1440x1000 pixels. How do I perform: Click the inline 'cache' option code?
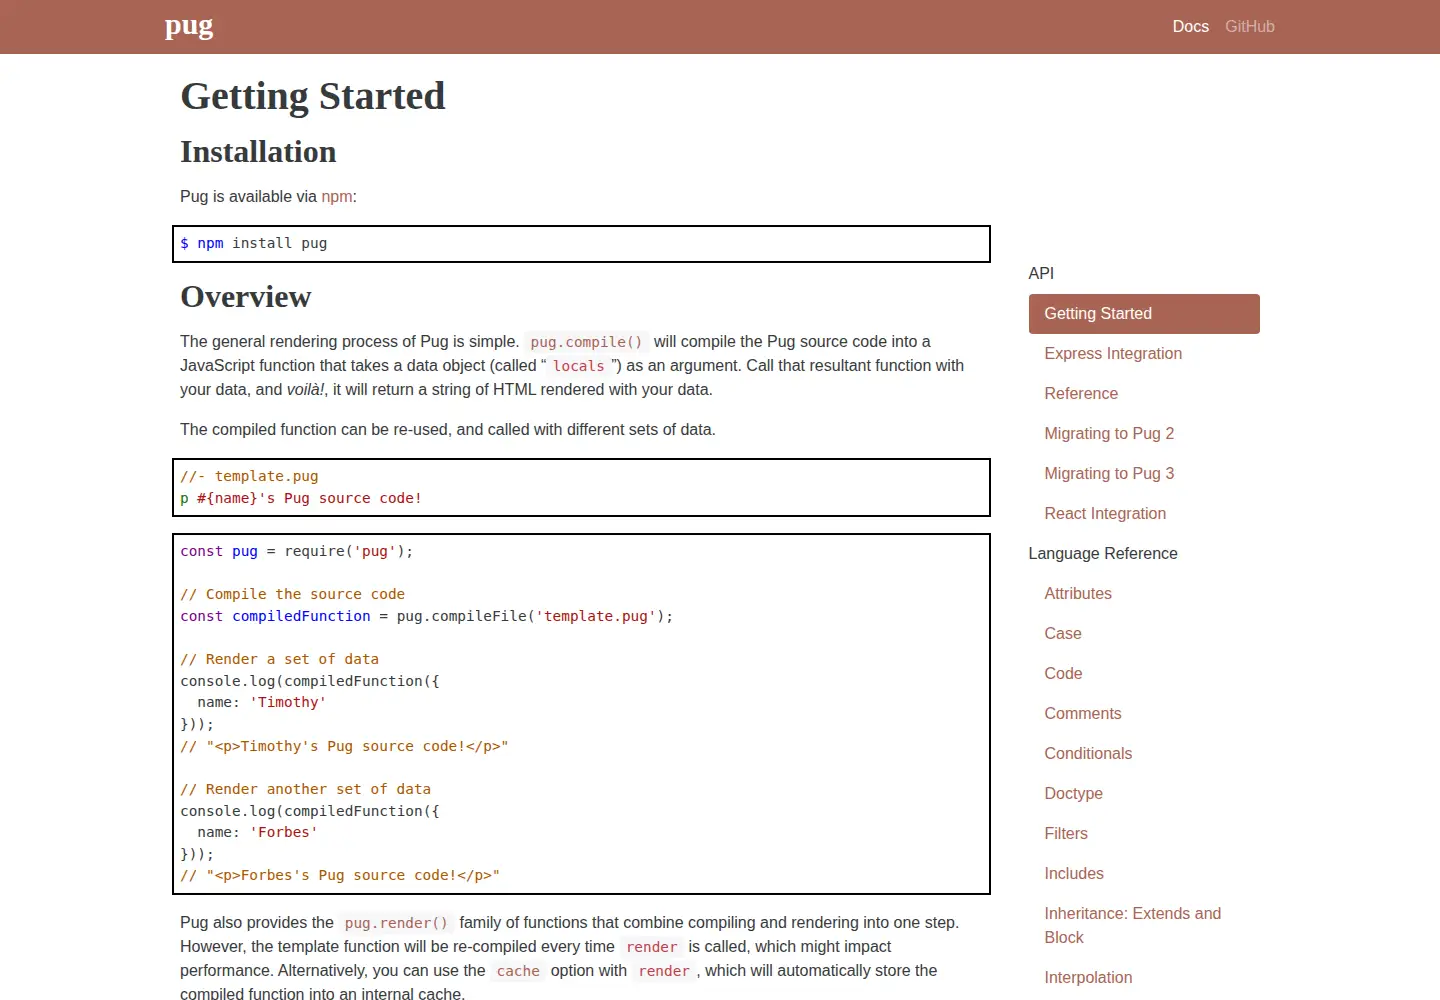(x=518, y=971)
